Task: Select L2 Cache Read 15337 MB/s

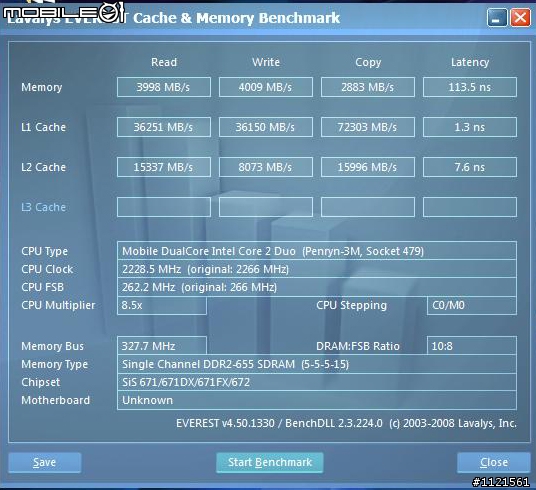Action: pyautogui.click(x=164, y=167)
